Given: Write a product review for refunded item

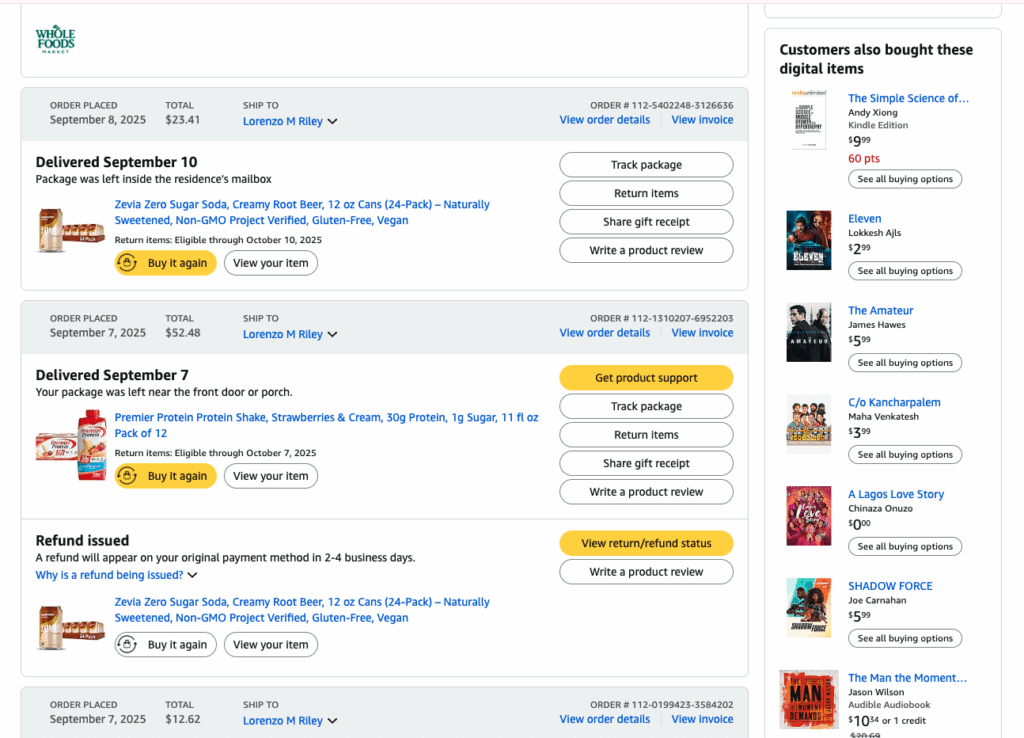Looking at the screenshot, I should coord(646,572).
